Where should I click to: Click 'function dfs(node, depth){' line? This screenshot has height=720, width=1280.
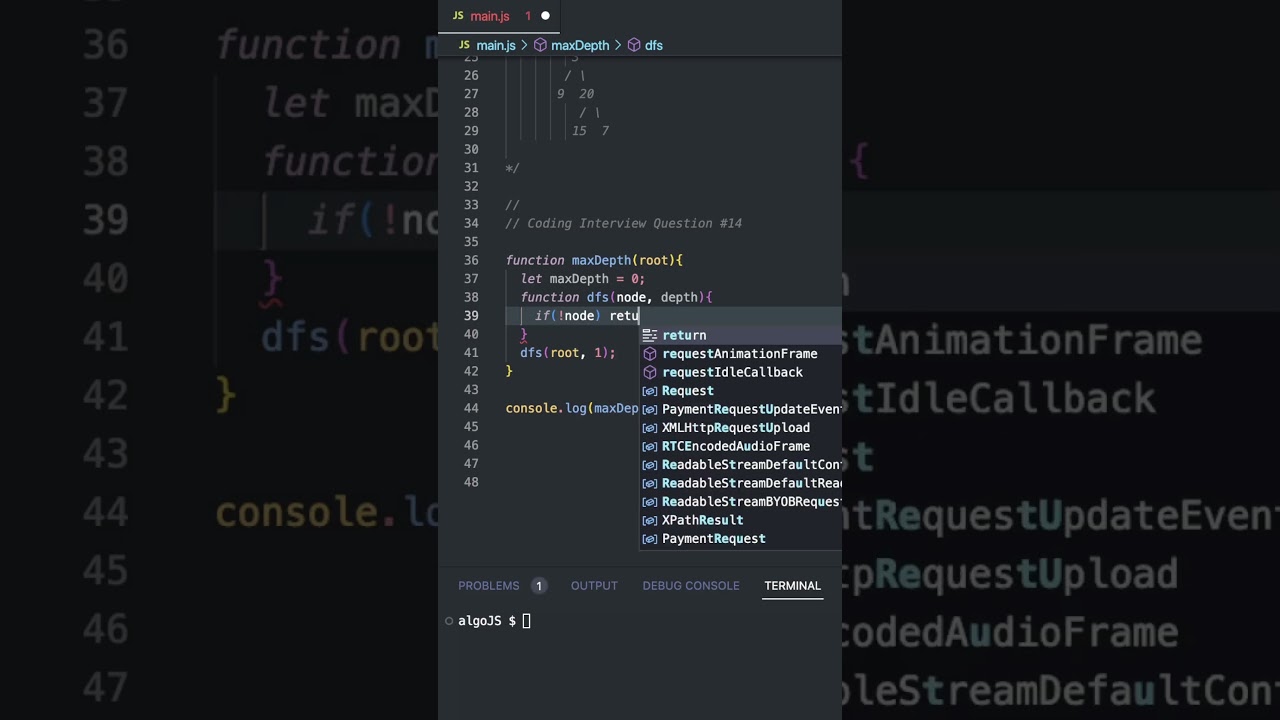pyautogui.click(x=616, y=297)
